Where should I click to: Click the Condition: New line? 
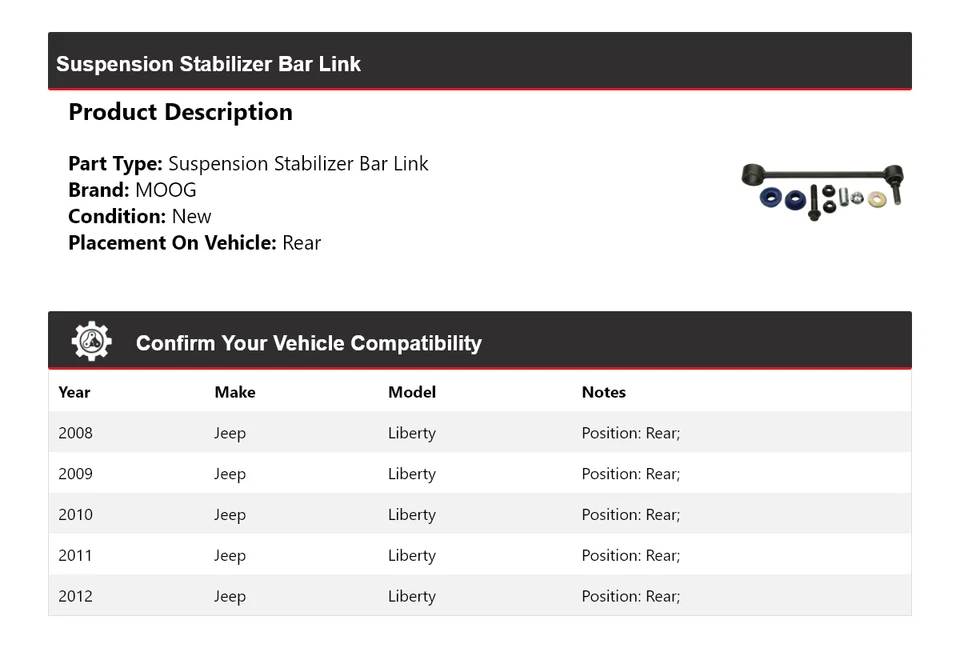click(140, 216)
